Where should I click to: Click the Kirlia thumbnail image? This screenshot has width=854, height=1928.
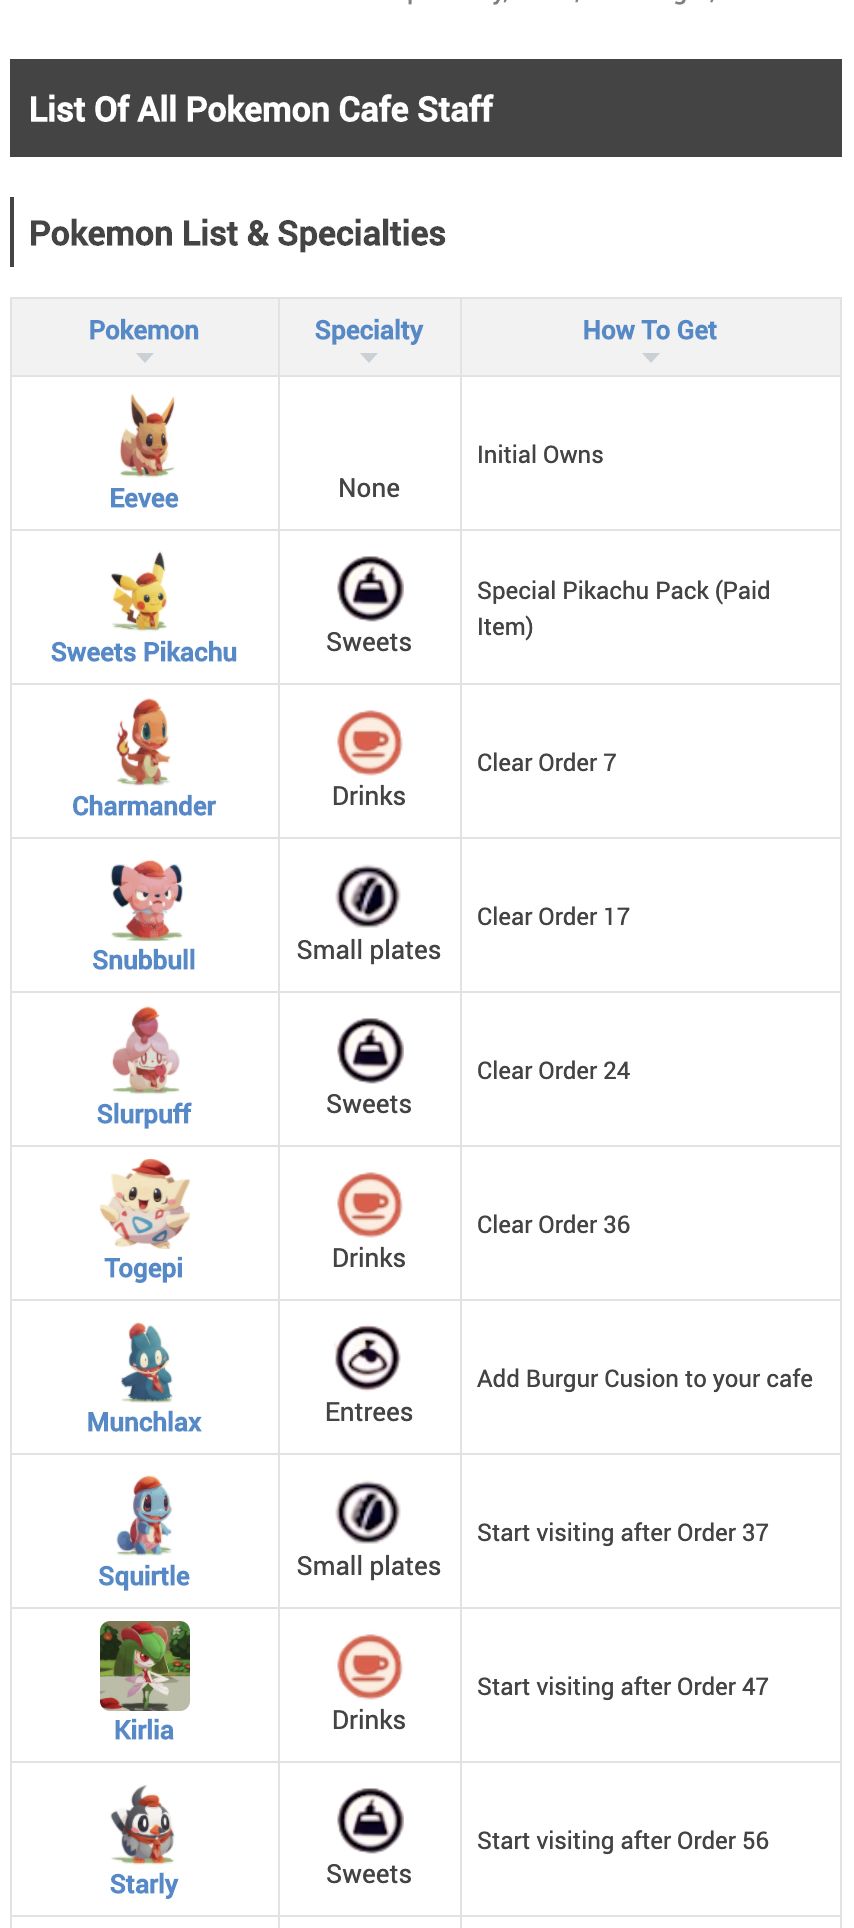(x=145, y=1666)
